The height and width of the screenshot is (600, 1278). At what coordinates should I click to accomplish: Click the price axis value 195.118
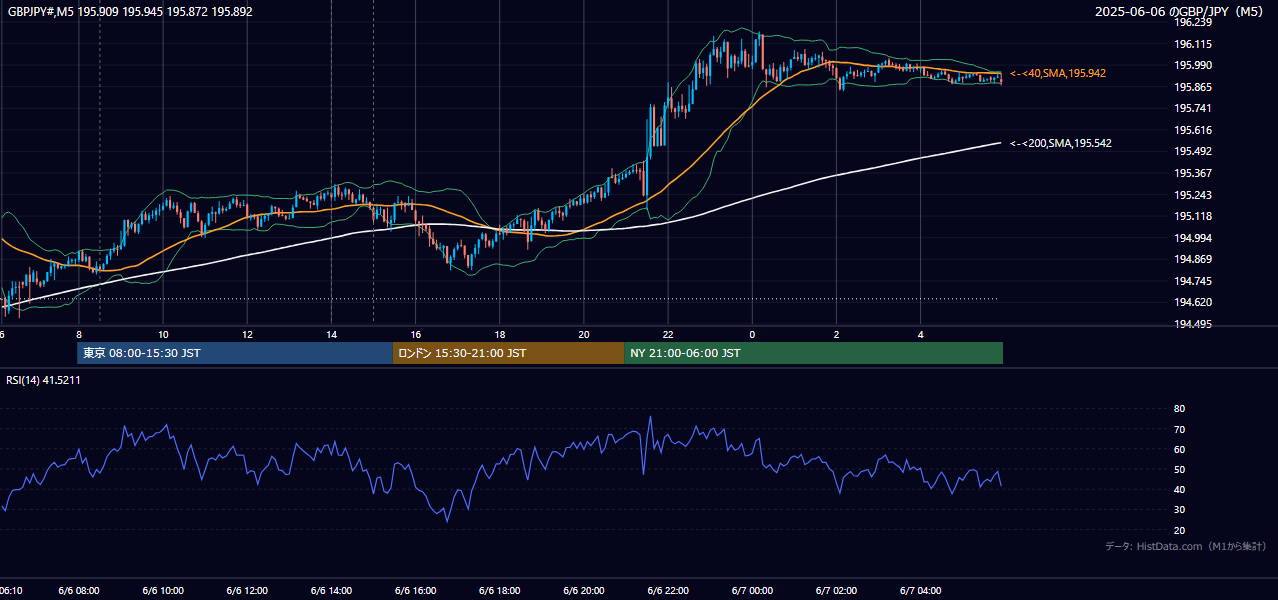[1193, 217]
